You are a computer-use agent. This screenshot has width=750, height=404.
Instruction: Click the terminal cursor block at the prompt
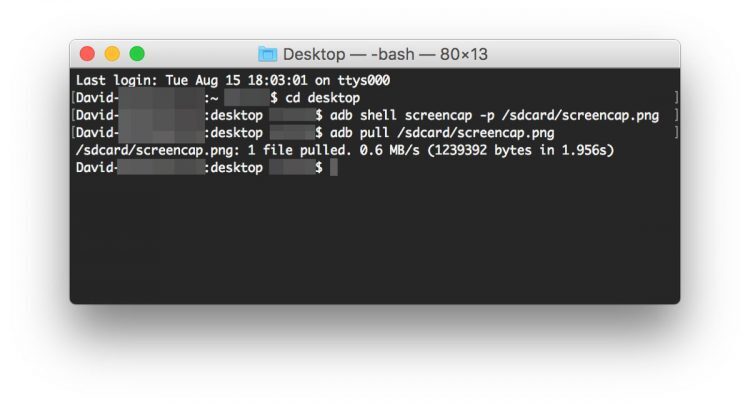(334, 167)
